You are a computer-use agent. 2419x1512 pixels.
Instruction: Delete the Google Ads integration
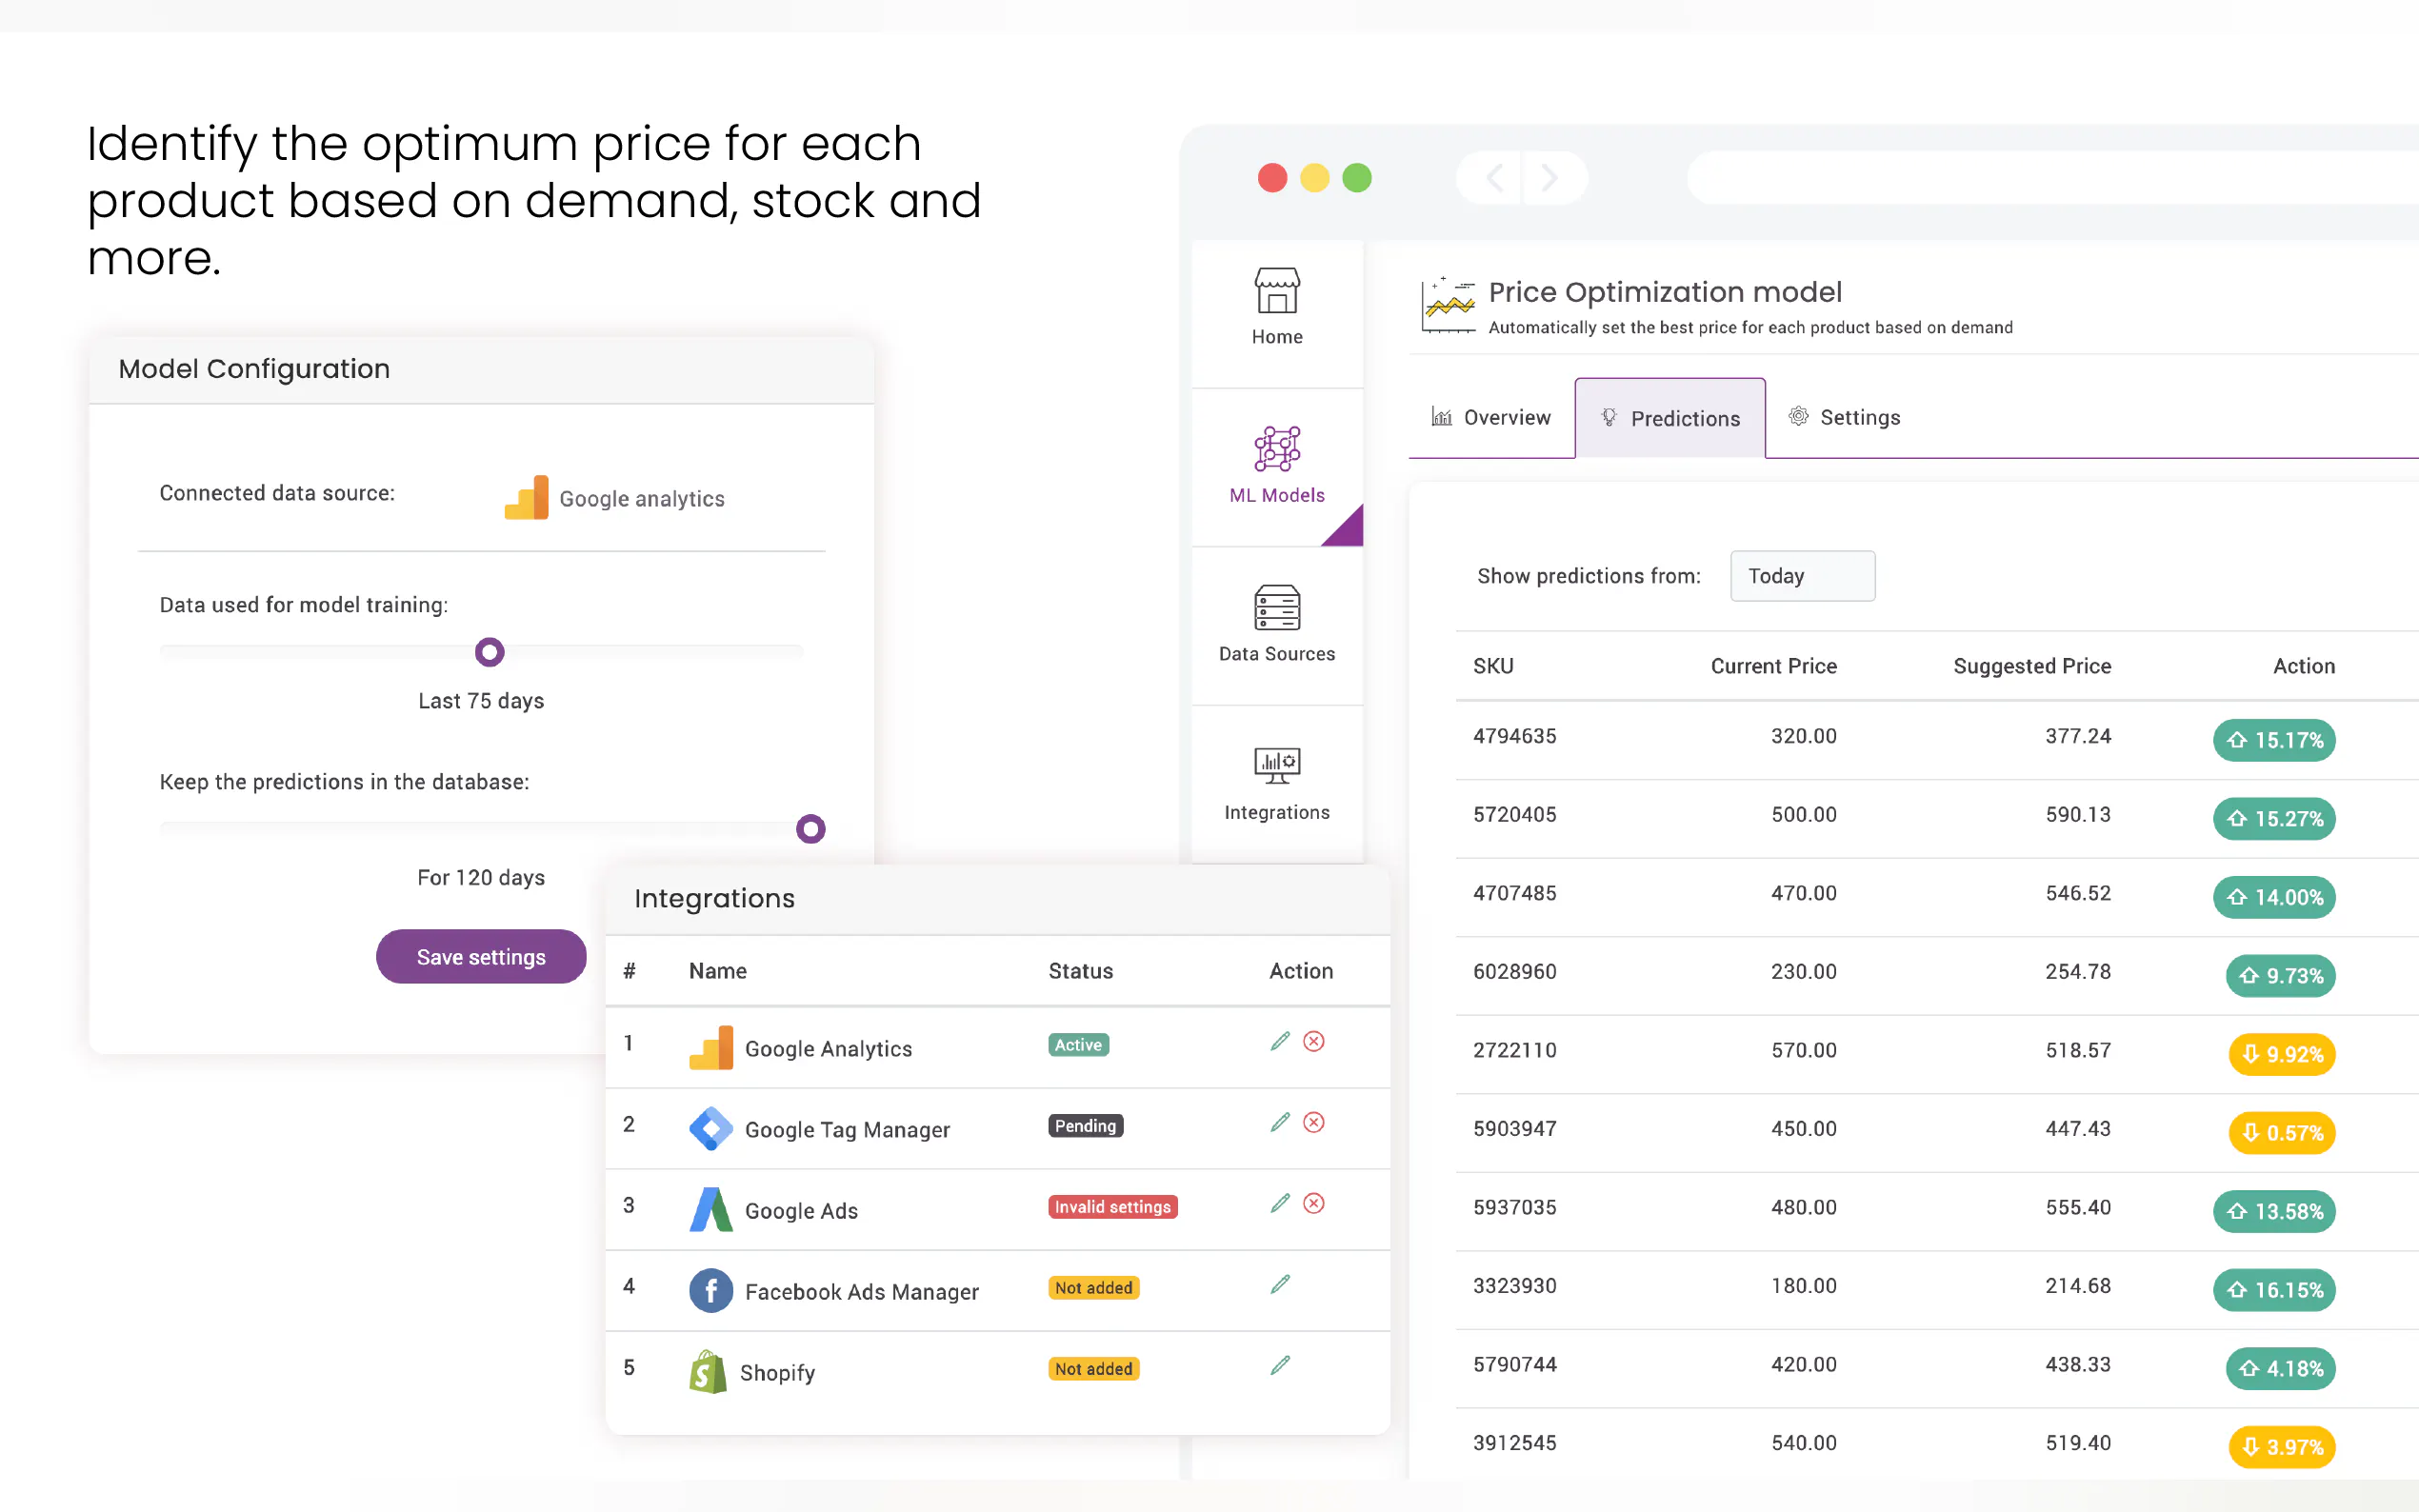[1313, 1204]
